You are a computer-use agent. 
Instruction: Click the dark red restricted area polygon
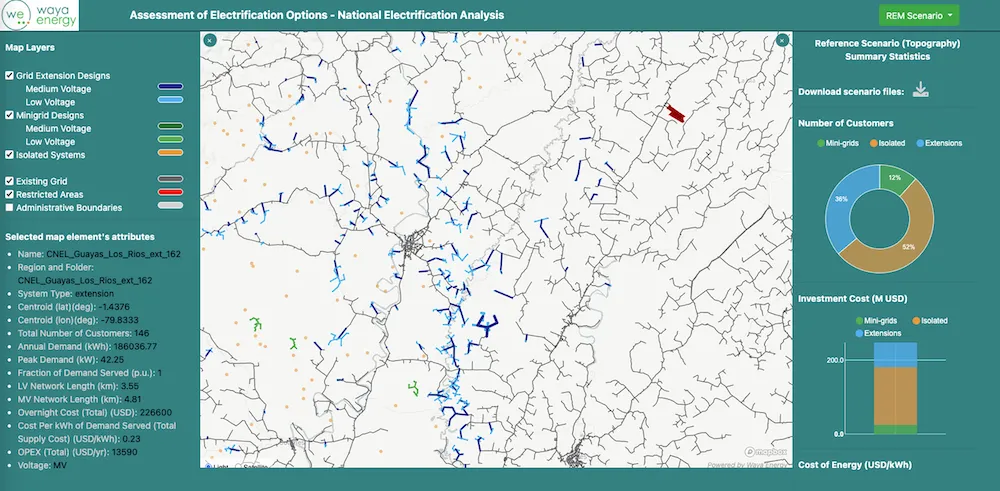tap(675, 114)
